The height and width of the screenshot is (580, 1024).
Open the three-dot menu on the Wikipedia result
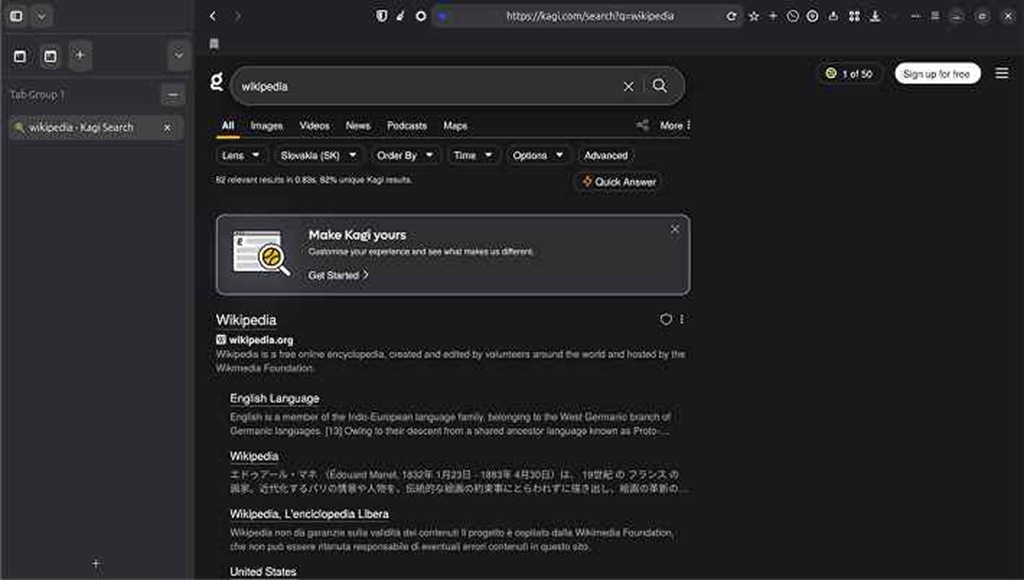coord(682,319)
